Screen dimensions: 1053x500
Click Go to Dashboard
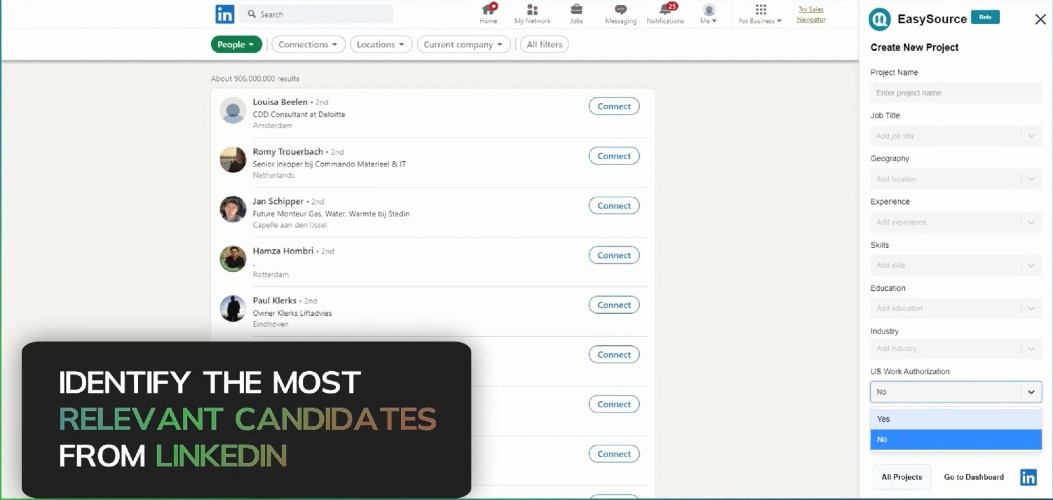pyautogui.click(x=974, y=477)
